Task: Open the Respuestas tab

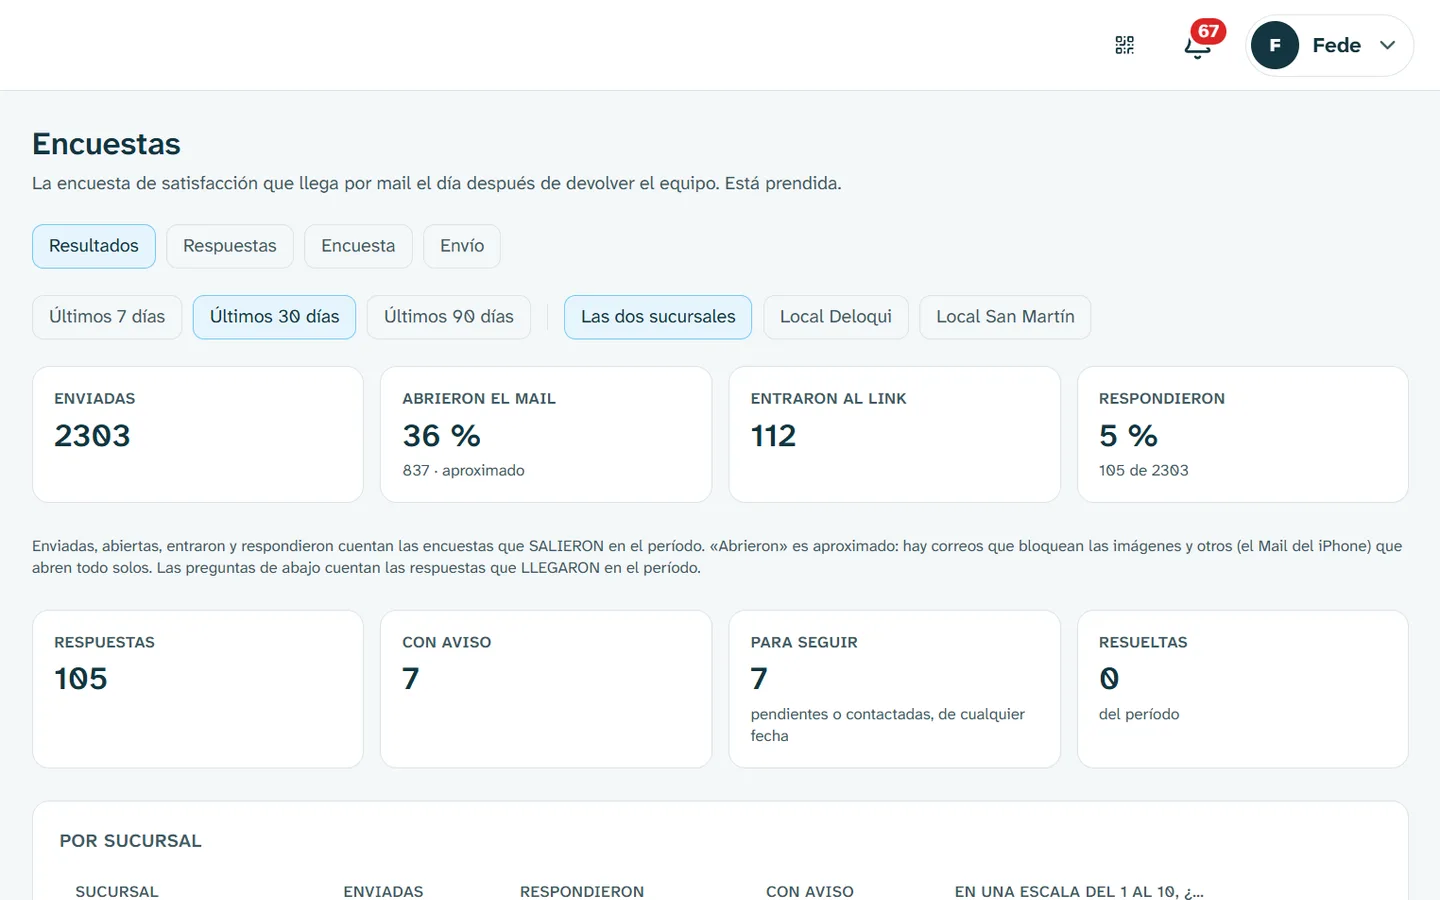Action: [230, 246]
